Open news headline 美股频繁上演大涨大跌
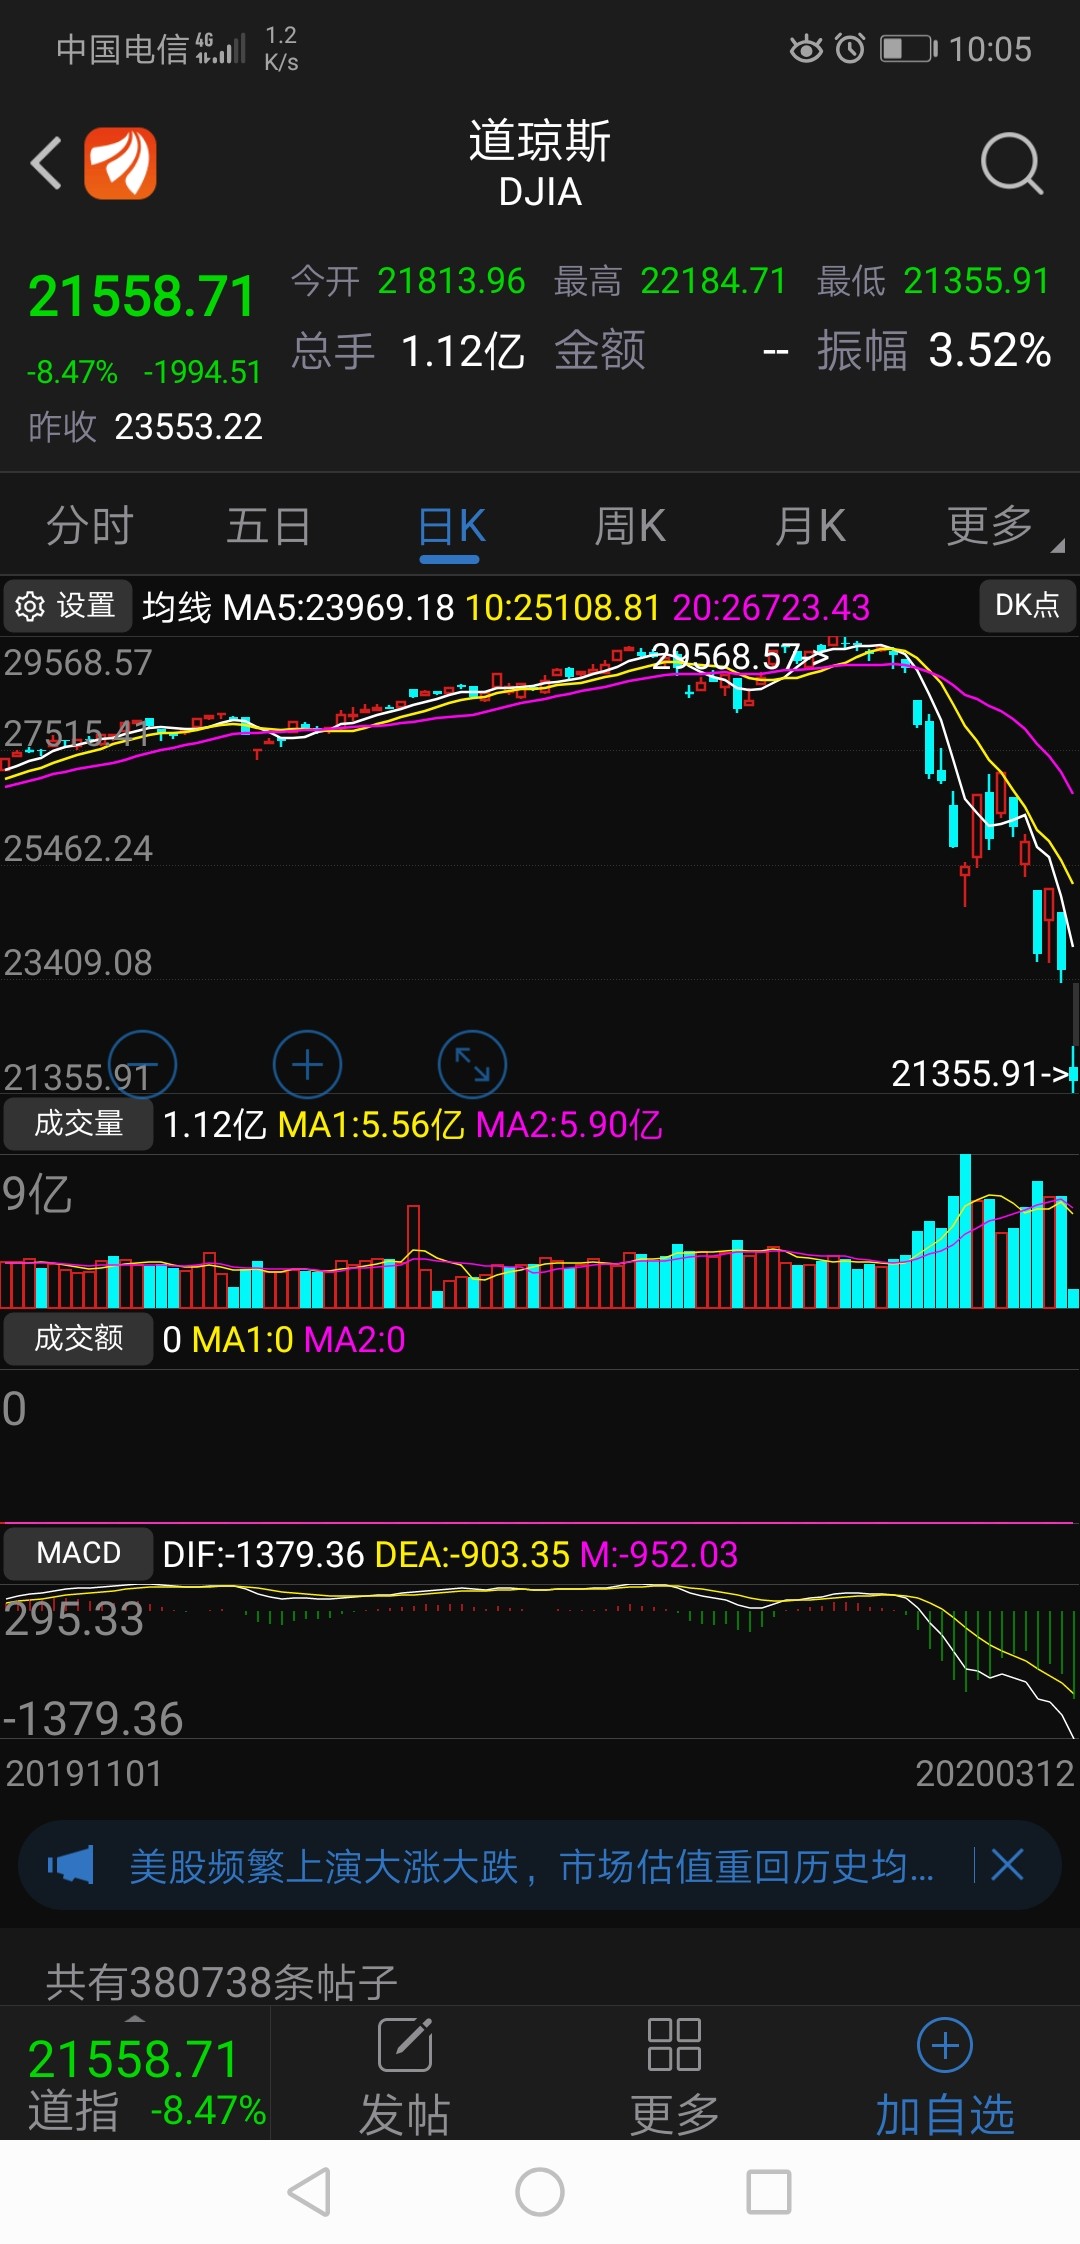The image size is (1080, 2244). [532, 1866]
